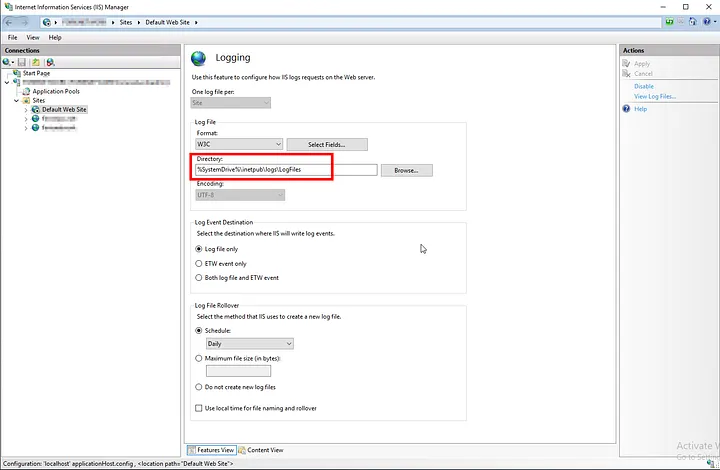Click the Browse... button for log directory

pyautogui.click(x=405, y=171)
